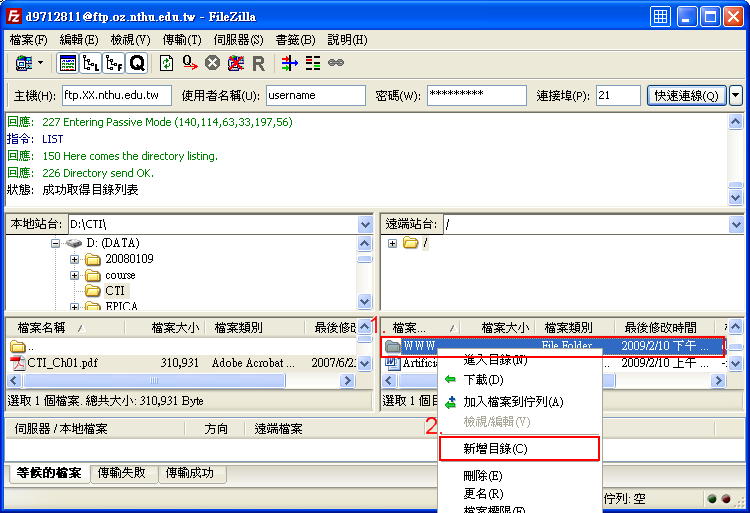The image size is (750, 513).
Task: Switch to the 傳輸失敗 tab
Action: click(x=126, y=473)
